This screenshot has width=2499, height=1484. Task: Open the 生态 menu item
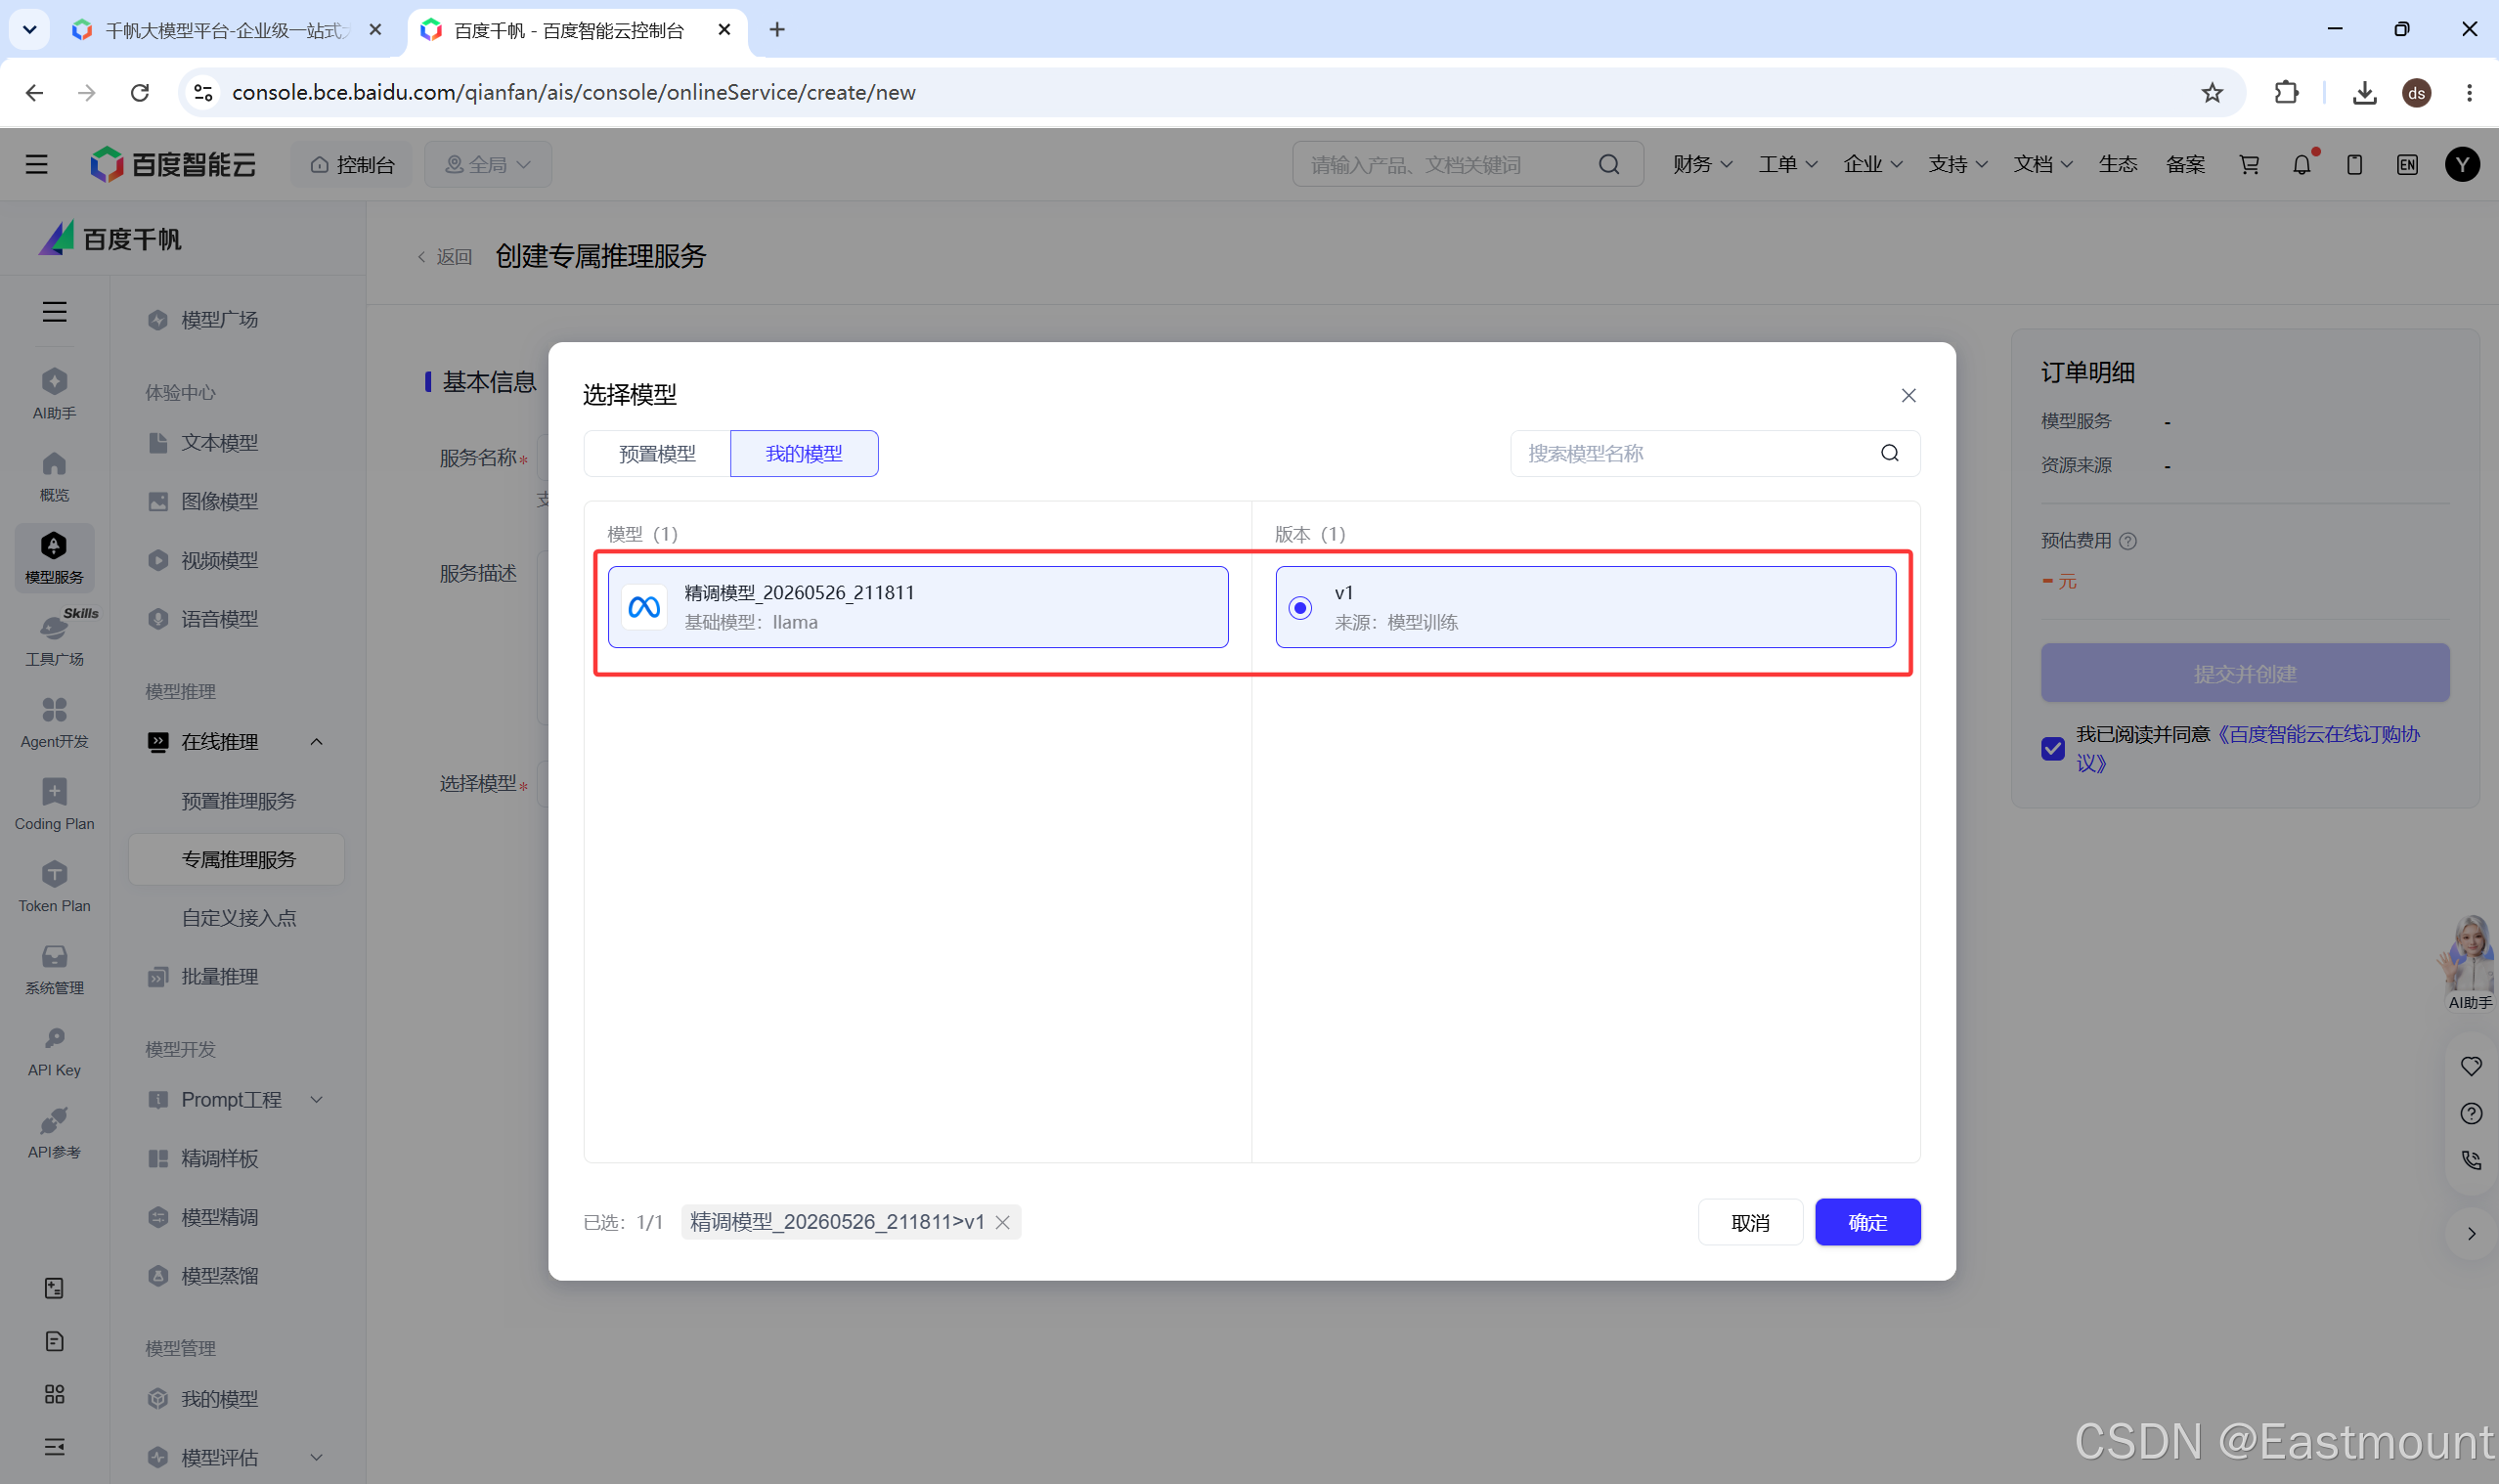pyautogui.click(x=2117, y=164)
